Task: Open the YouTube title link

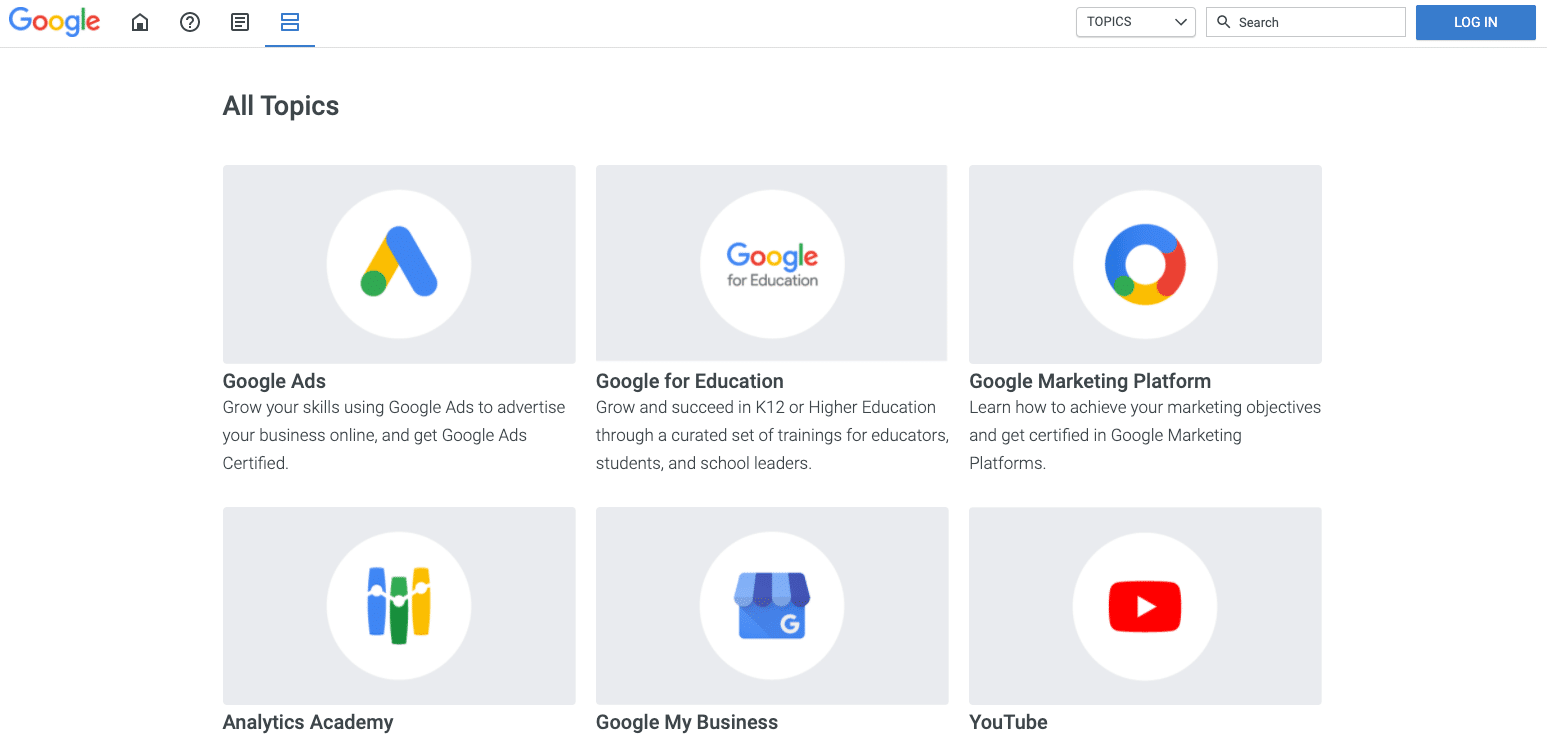Action: point(1008,722)
